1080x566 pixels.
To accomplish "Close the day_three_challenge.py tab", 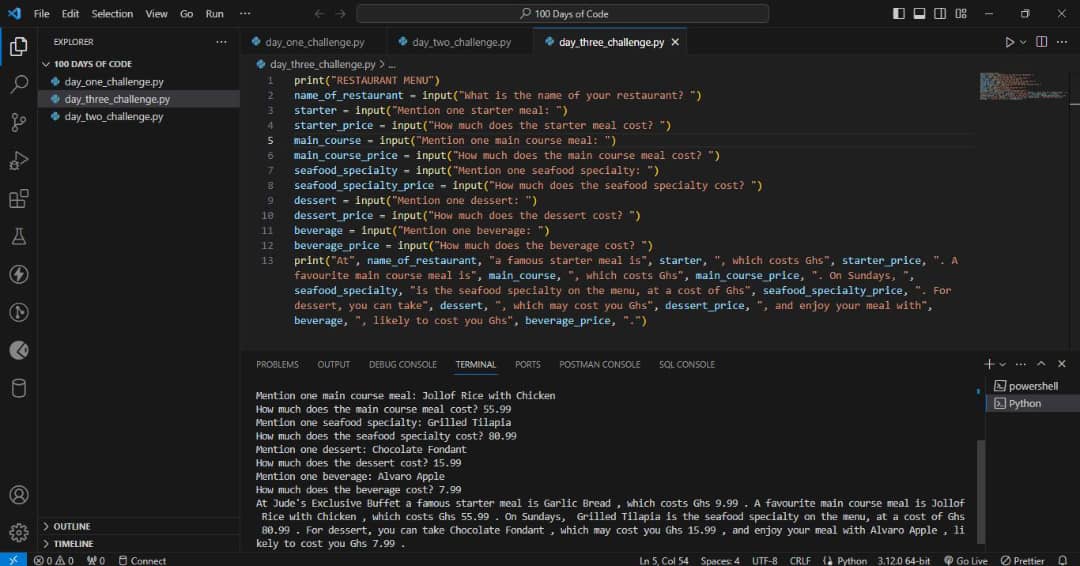I will [675, 42].
